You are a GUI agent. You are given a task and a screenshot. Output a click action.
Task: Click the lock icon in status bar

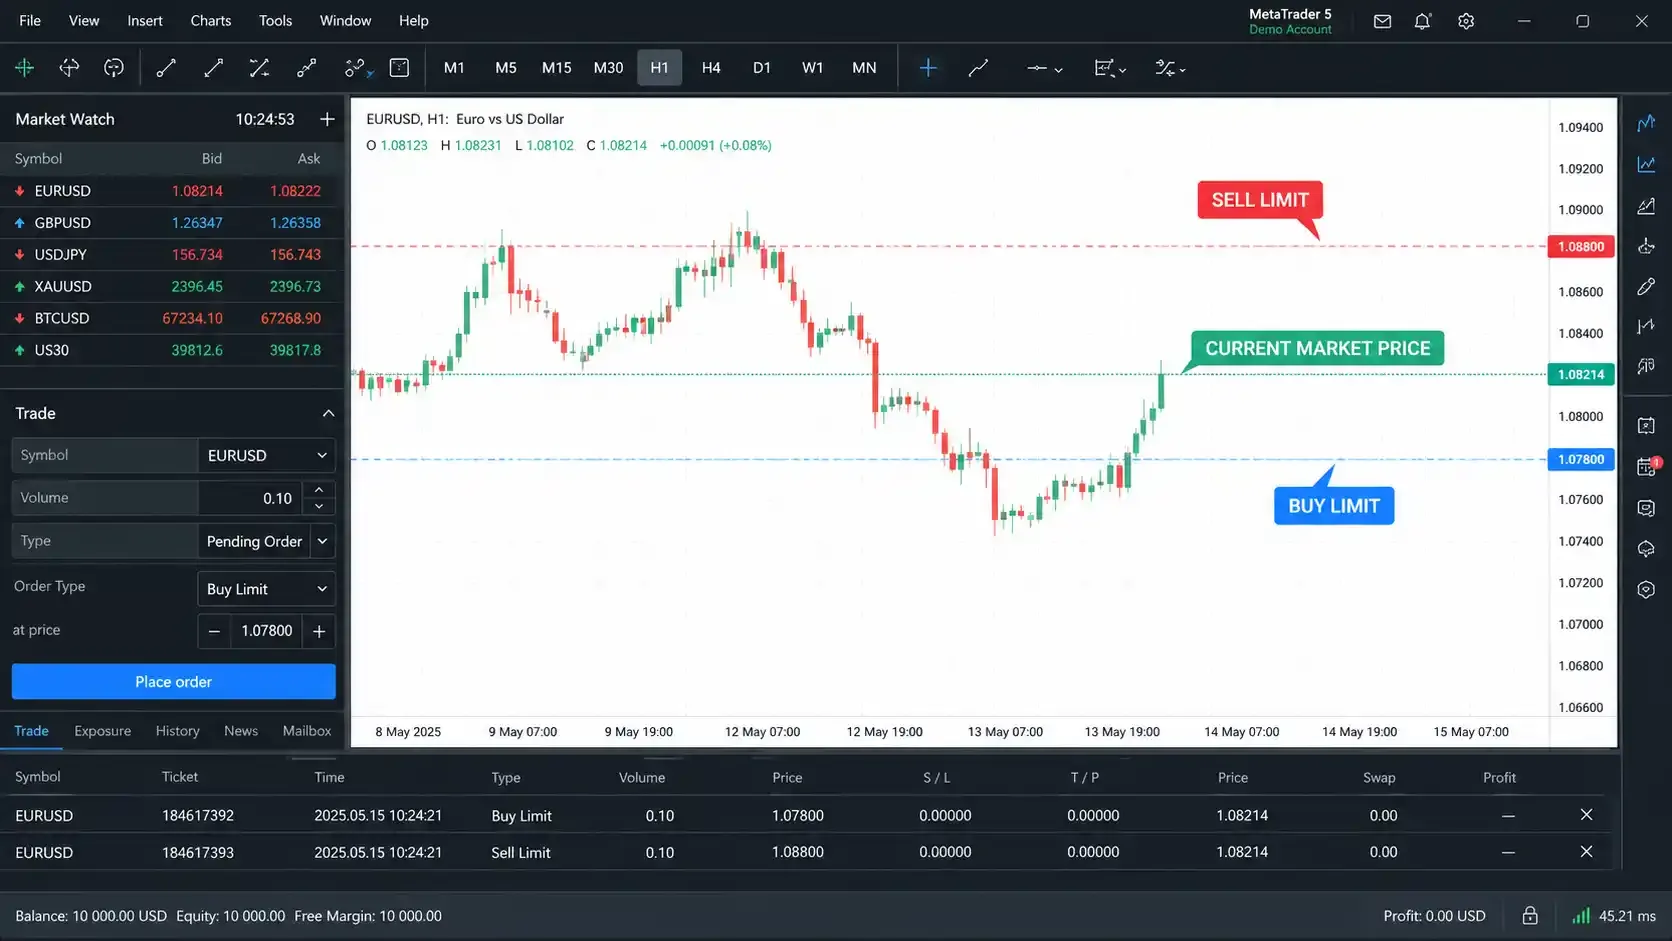pyautogui.click(x=1530, y=916)
